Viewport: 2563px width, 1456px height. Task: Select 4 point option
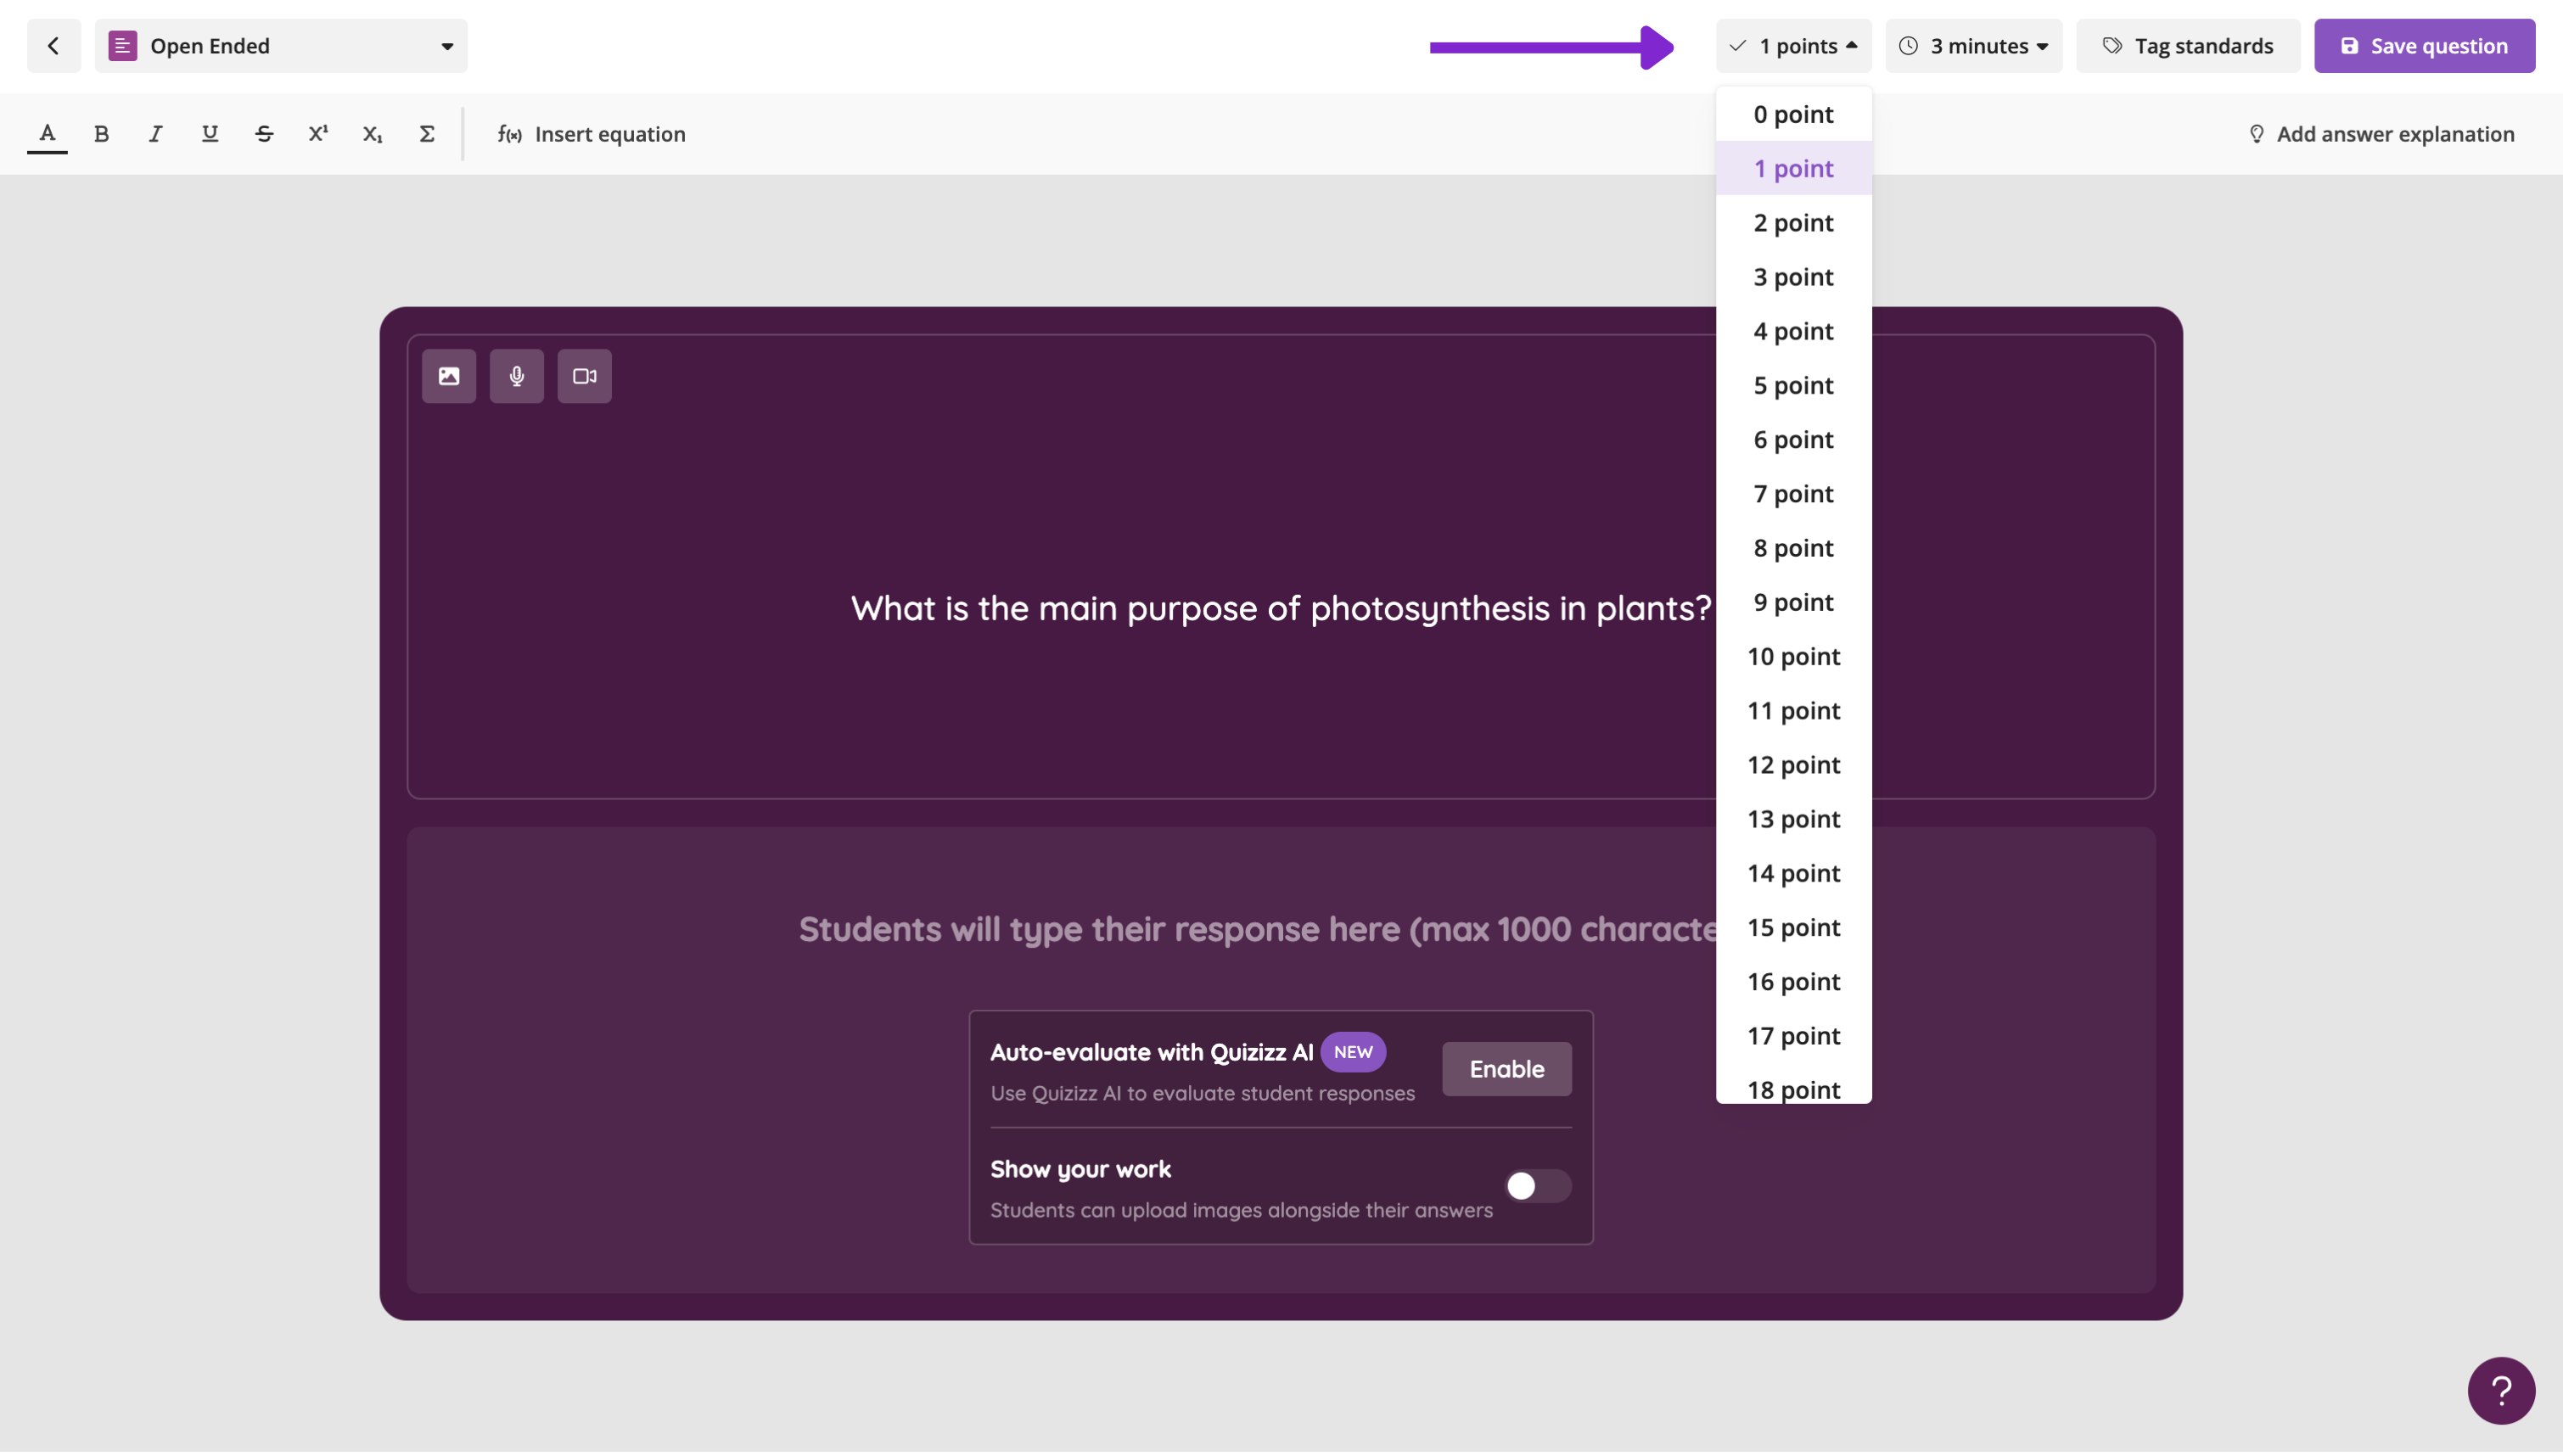tap(1793, 331)
